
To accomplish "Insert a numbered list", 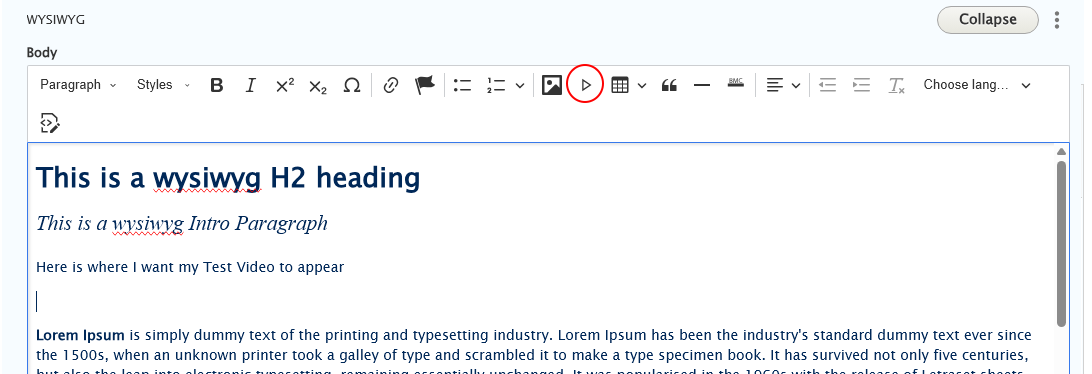I will 496,86.
